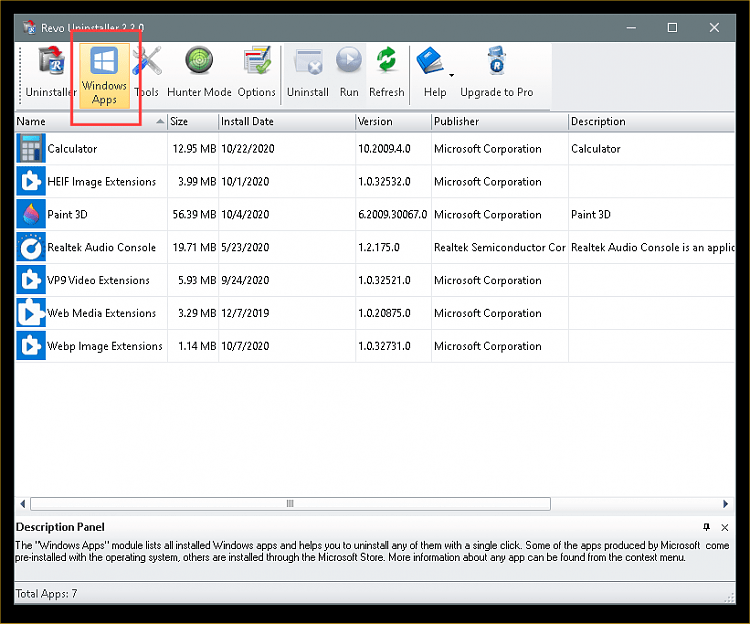The image size is (750, 624).
Task: Open the Help book icon
Action: (x=430, y=61)
